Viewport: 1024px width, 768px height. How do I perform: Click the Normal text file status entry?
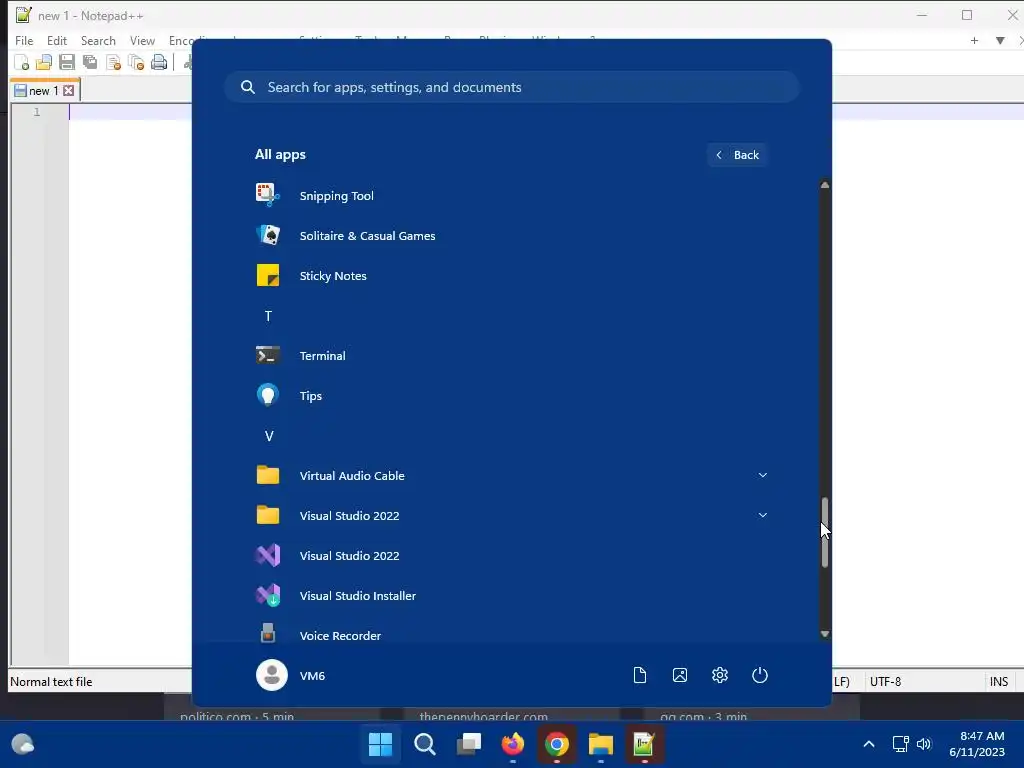click(51, 682)
